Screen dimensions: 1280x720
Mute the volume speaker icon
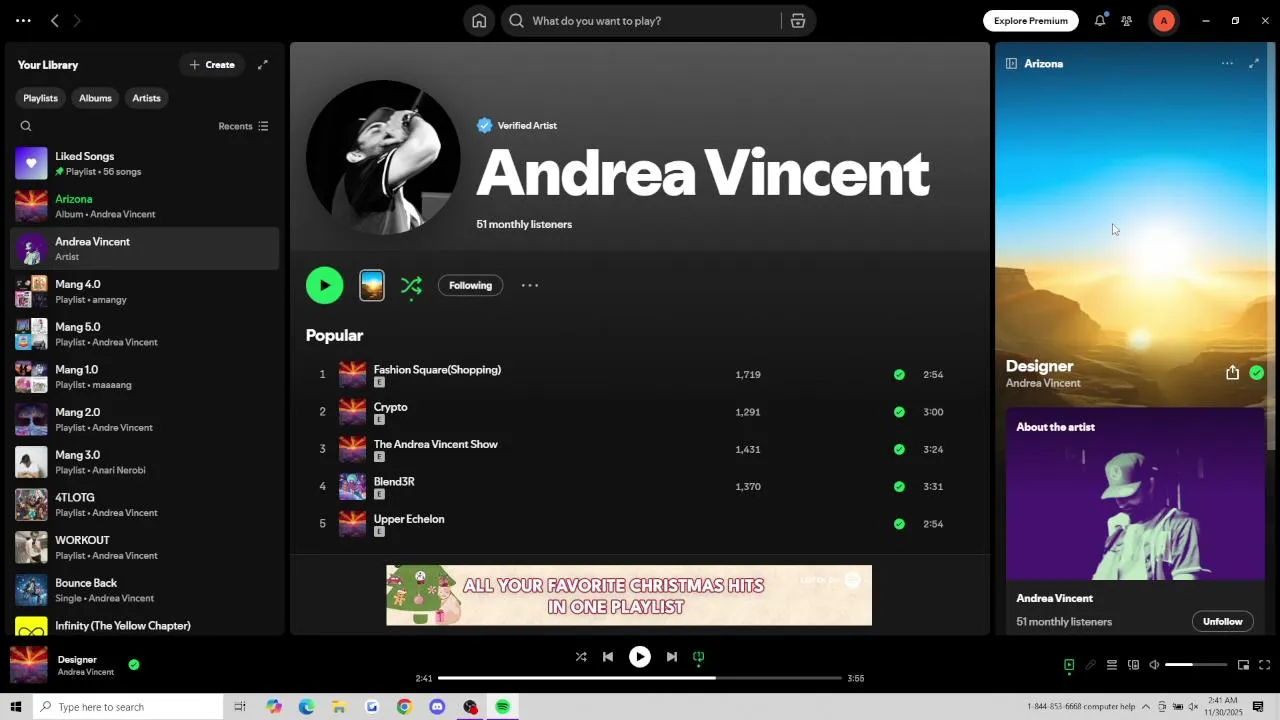tap(1154, 665)
